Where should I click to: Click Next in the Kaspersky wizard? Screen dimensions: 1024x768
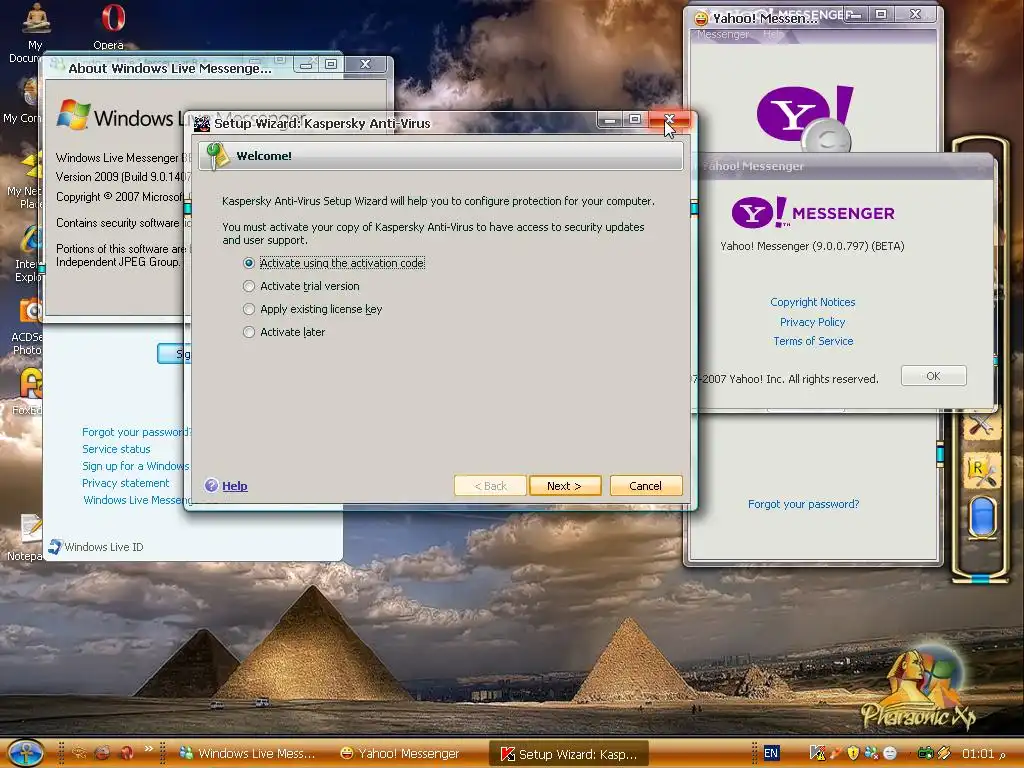point(565,486)
